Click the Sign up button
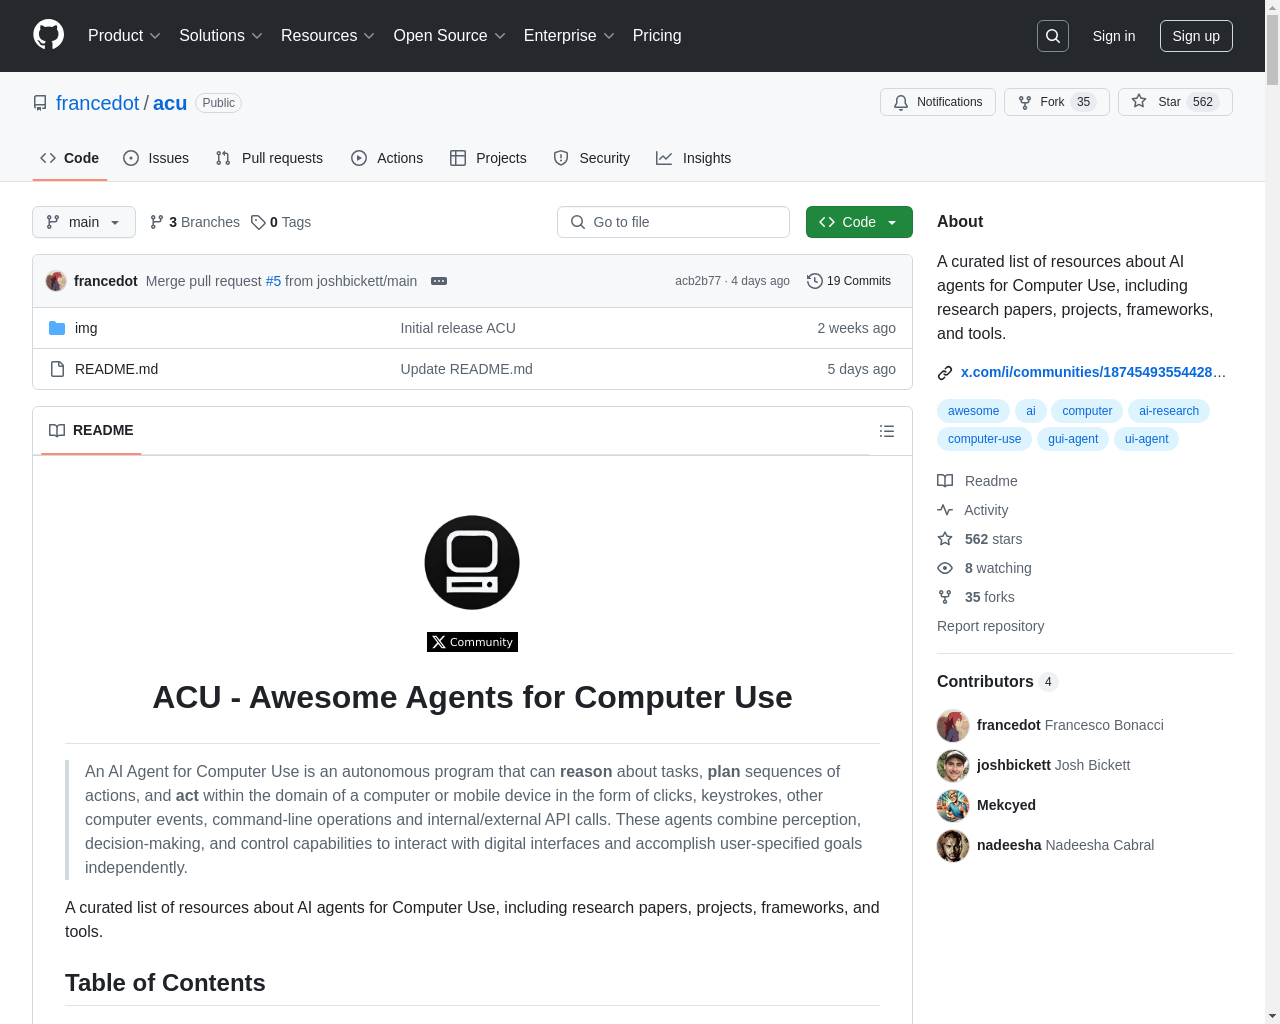The height and width of the screenshot is (1024, 1280). (x=1196, y=36)
